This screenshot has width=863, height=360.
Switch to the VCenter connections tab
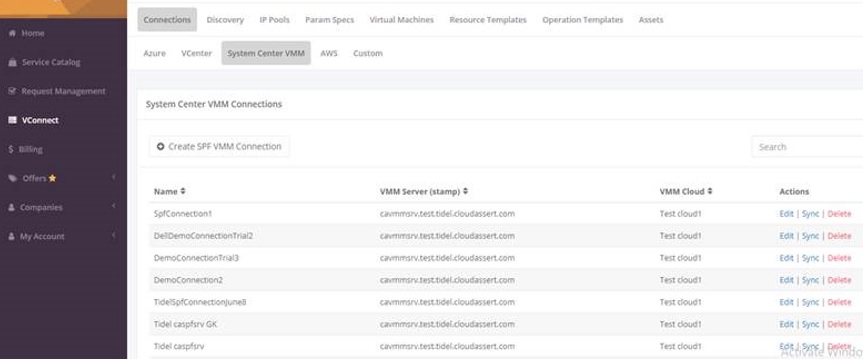click(x=196, y=53)
